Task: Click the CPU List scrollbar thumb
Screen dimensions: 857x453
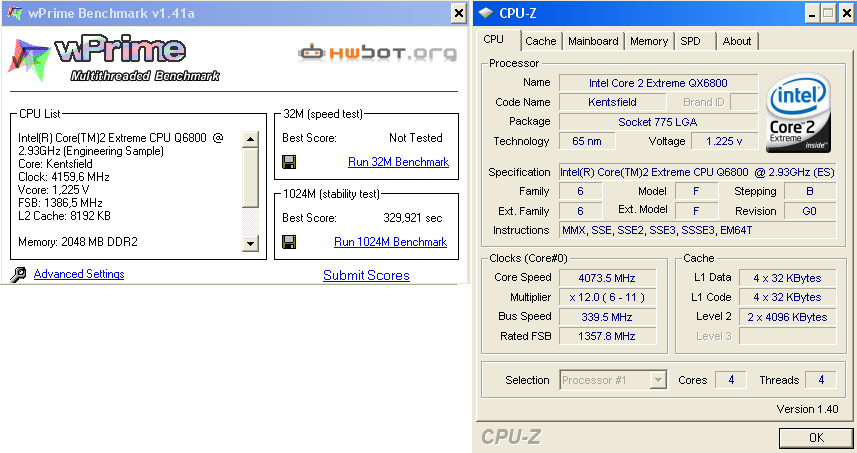Action: point(250,178)
